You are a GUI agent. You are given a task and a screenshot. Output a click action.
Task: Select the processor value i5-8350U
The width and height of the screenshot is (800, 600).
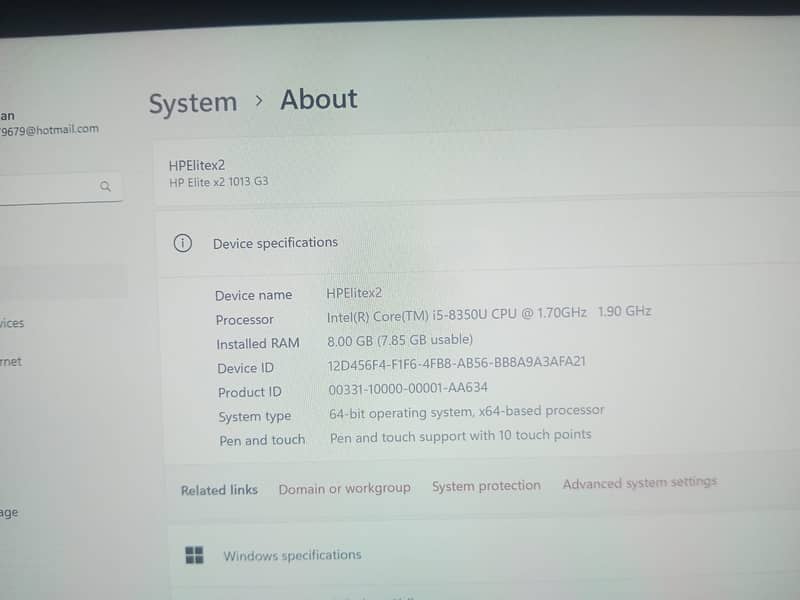pos(489,314)
